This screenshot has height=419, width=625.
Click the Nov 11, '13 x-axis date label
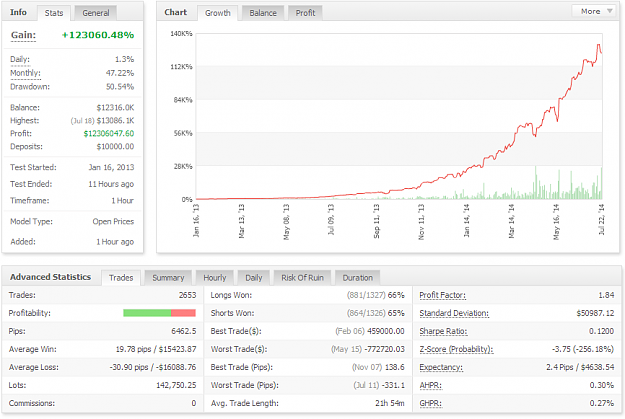[421, 222]
